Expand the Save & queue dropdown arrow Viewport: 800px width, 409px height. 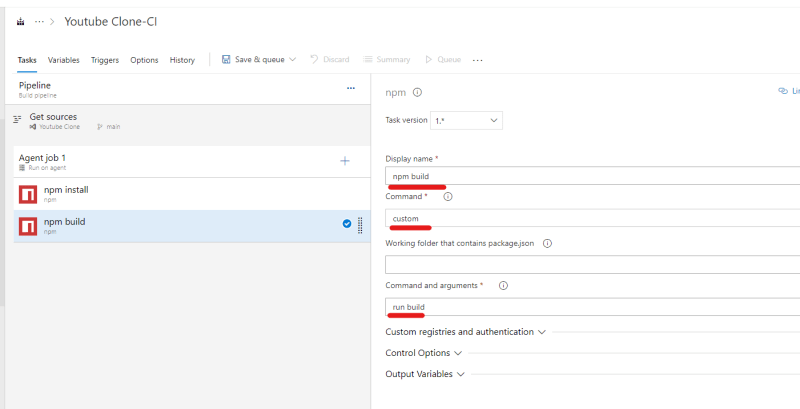click(292, 60)
